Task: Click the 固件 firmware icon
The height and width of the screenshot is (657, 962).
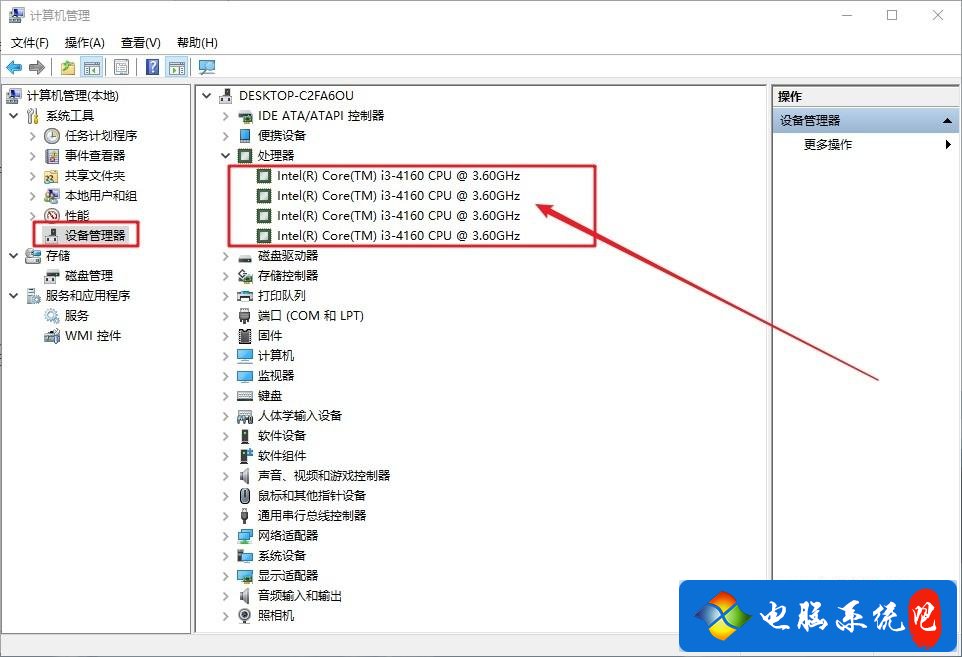Action: (245, 336)
